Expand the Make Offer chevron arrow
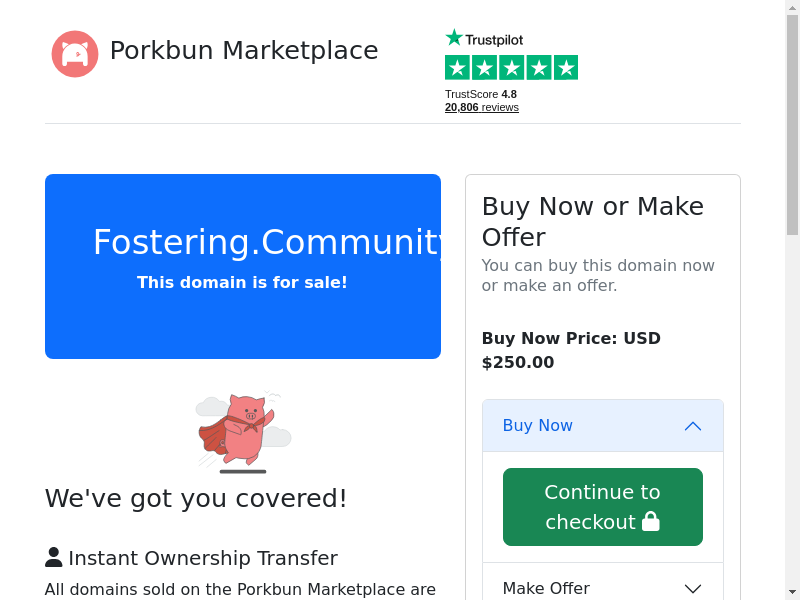Viewport: 800px width, 600px height. (x=693, y=589)
